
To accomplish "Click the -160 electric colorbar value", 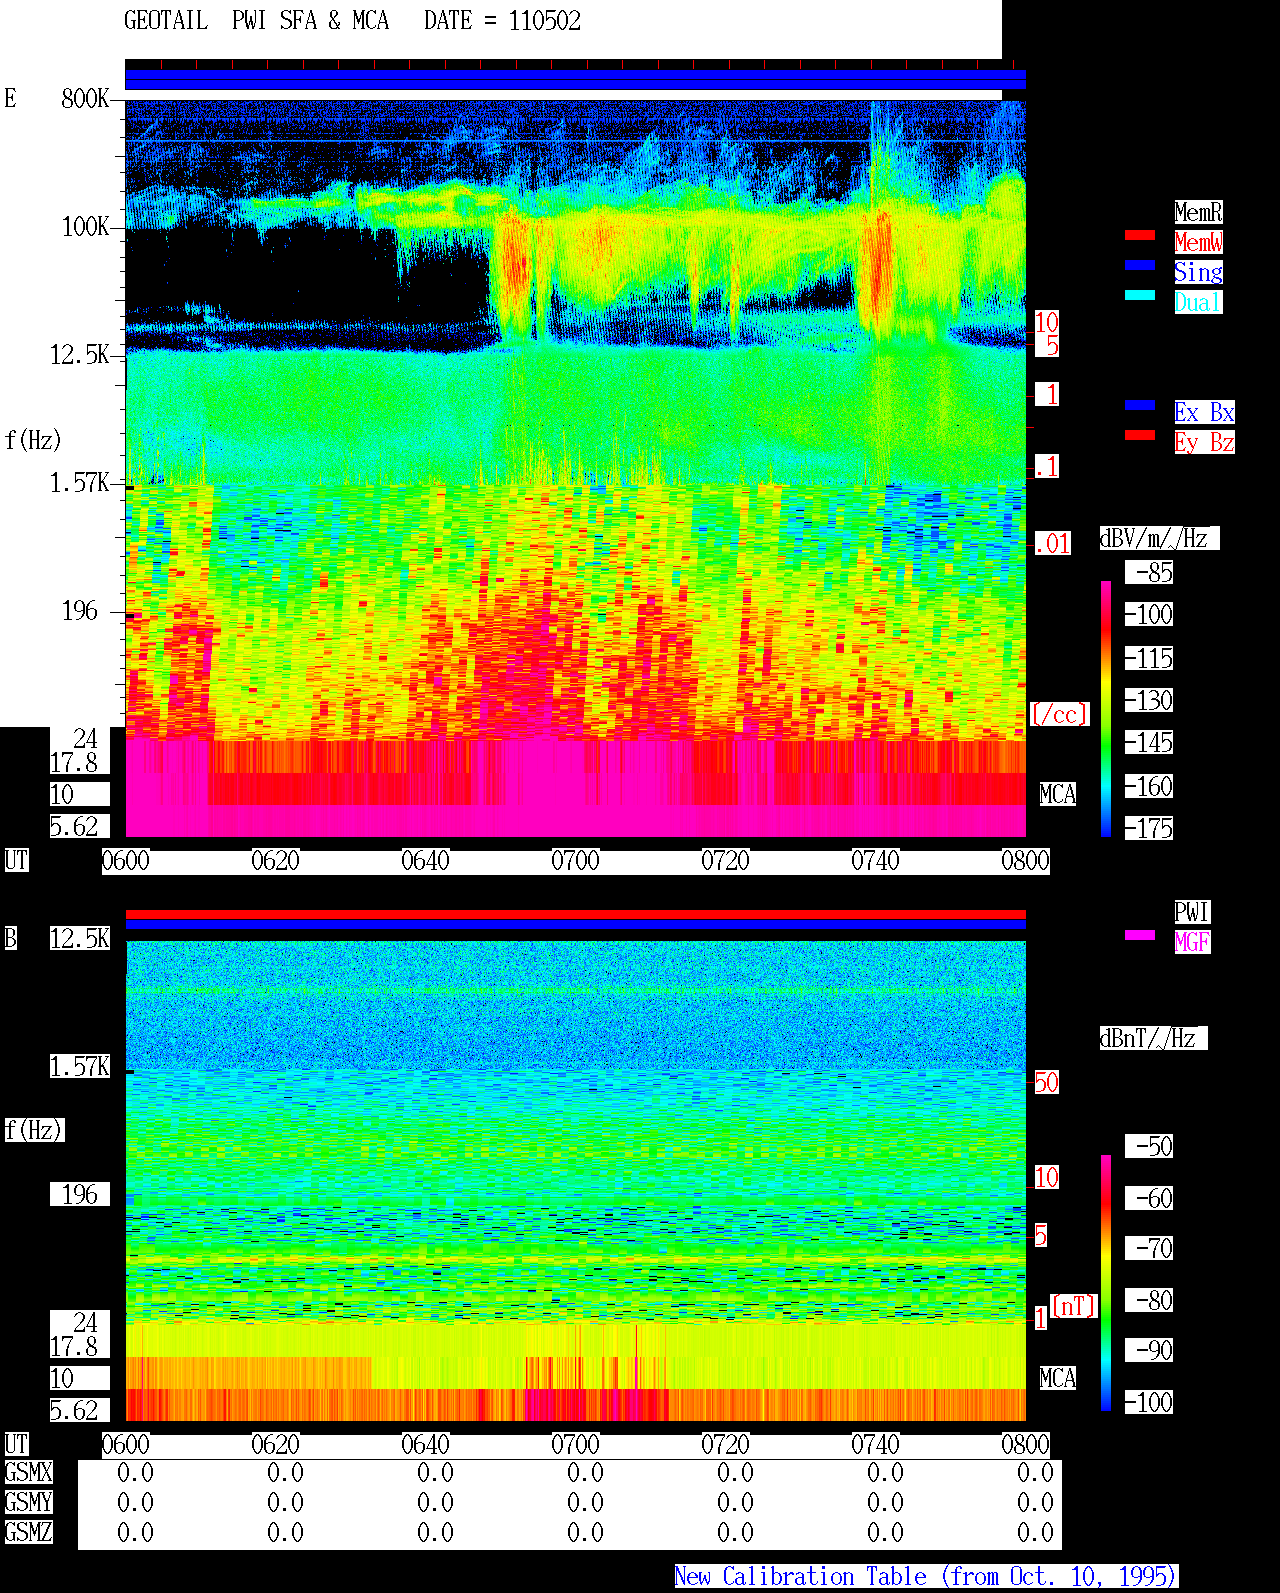I will 1150,787.
